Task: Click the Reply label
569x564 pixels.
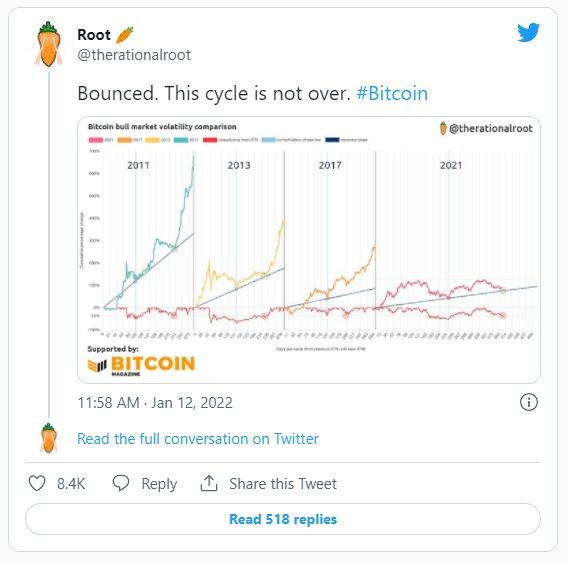Action: point(159,484)
